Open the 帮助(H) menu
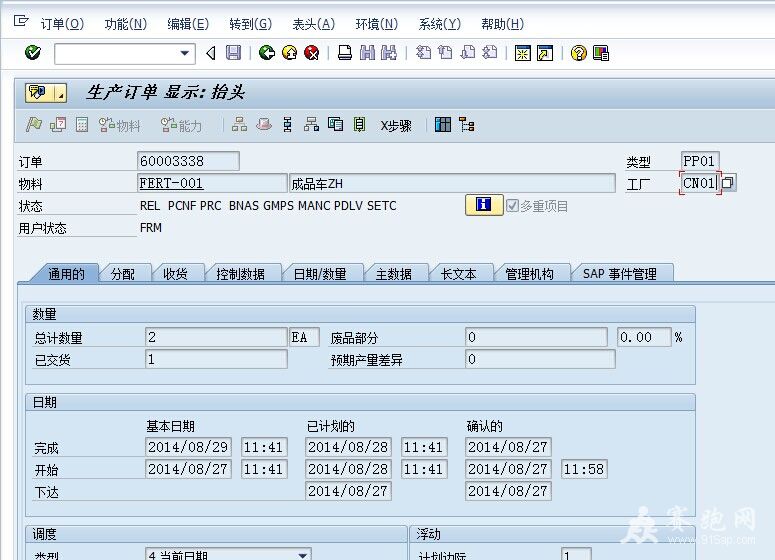Screen dimensions: 775x560 (x=502, y=24)
